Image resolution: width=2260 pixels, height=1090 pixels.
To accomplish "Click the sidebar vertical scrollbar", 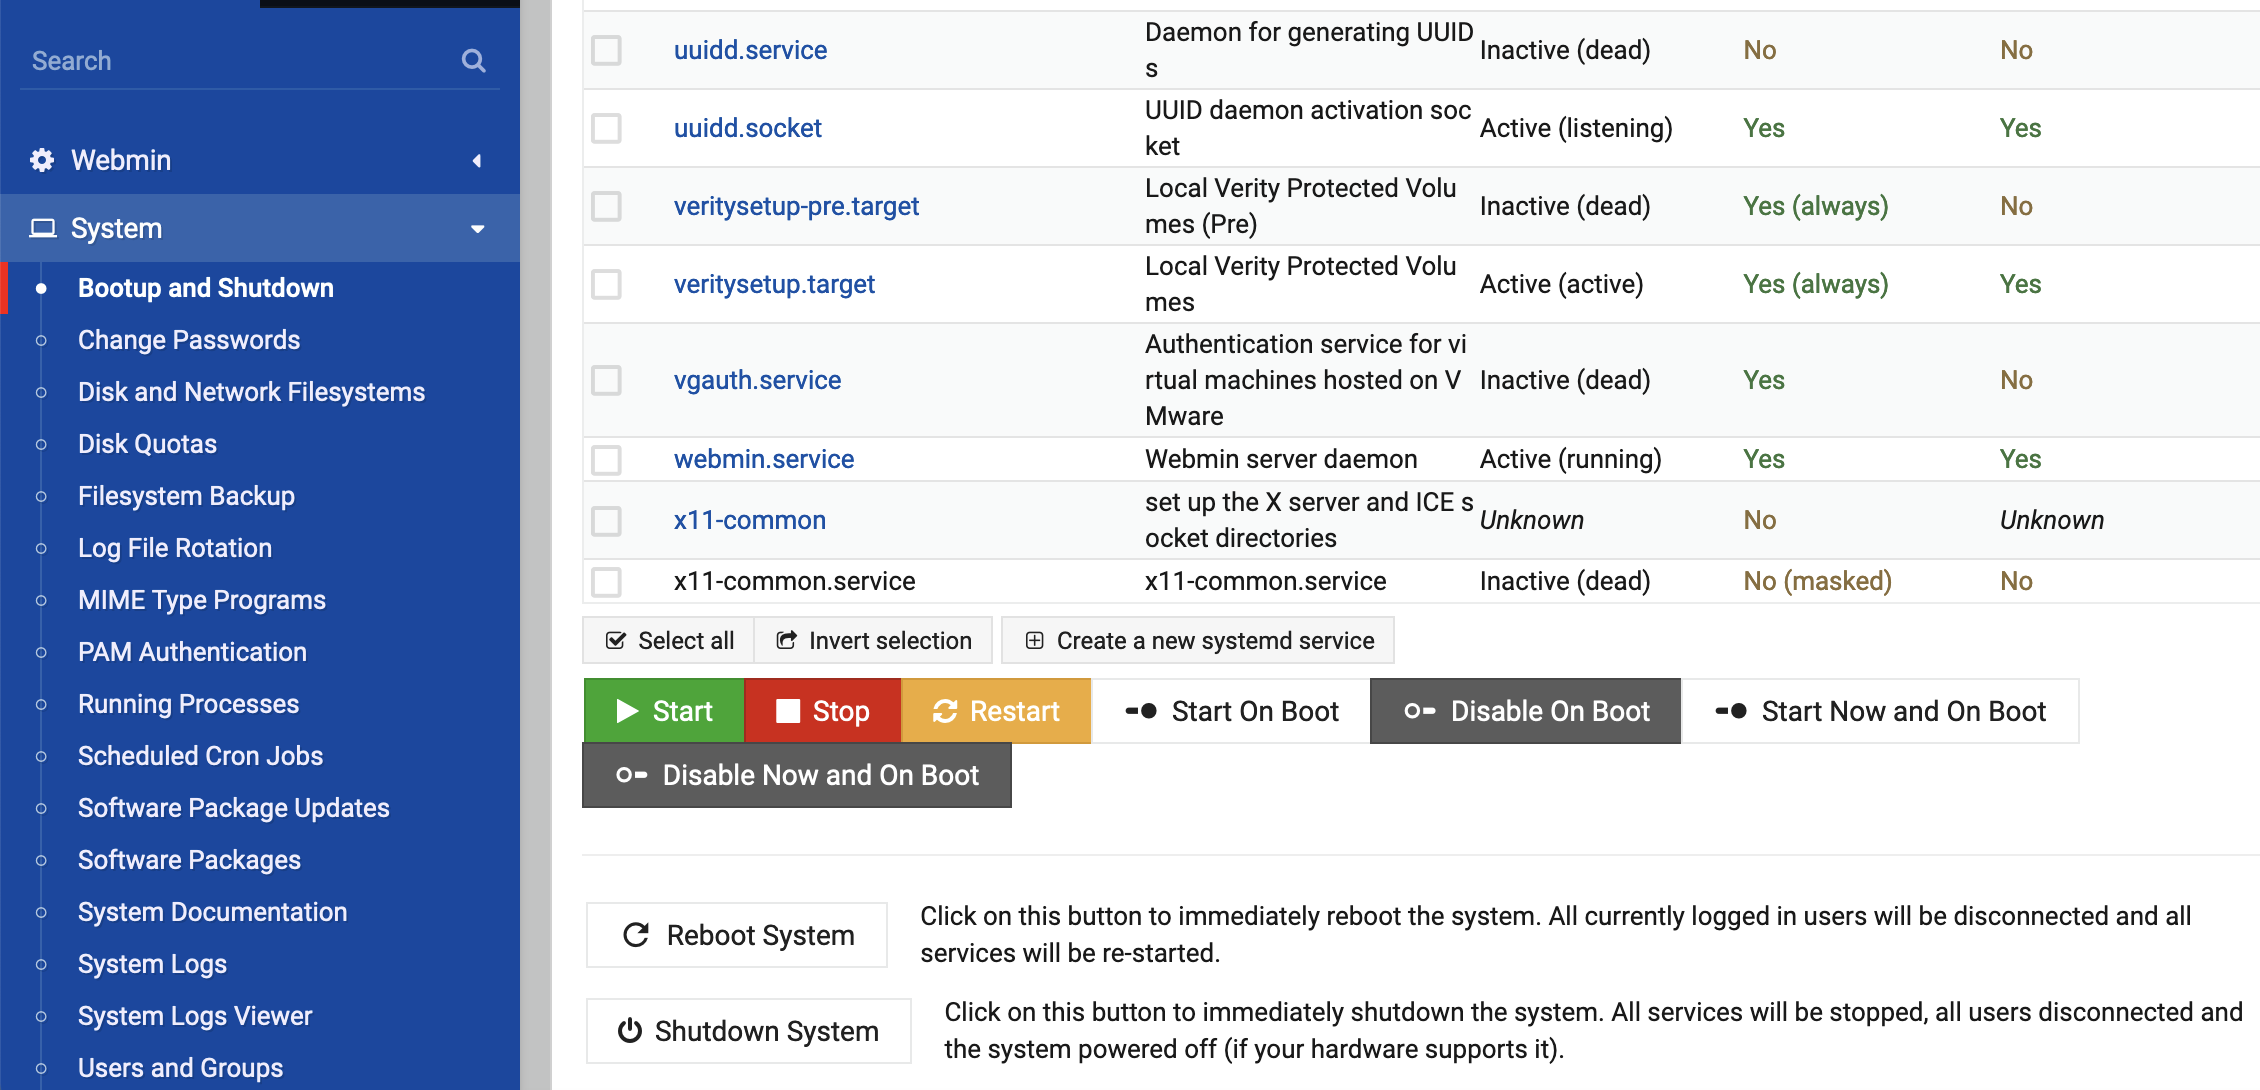I will (x=536, y=545).
